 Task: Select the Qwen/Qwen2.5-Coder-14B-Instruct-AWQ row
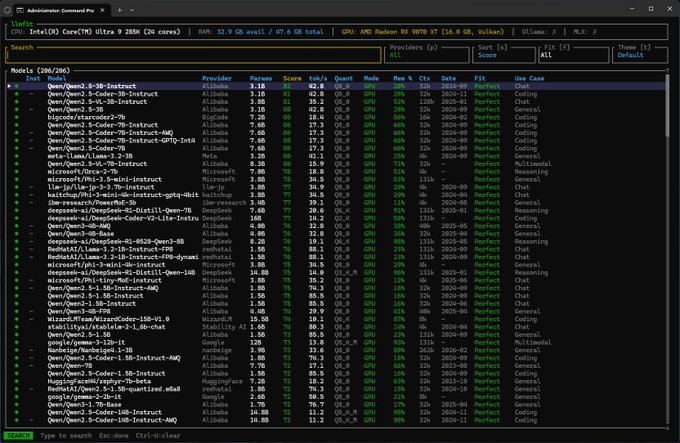(336, 420)
